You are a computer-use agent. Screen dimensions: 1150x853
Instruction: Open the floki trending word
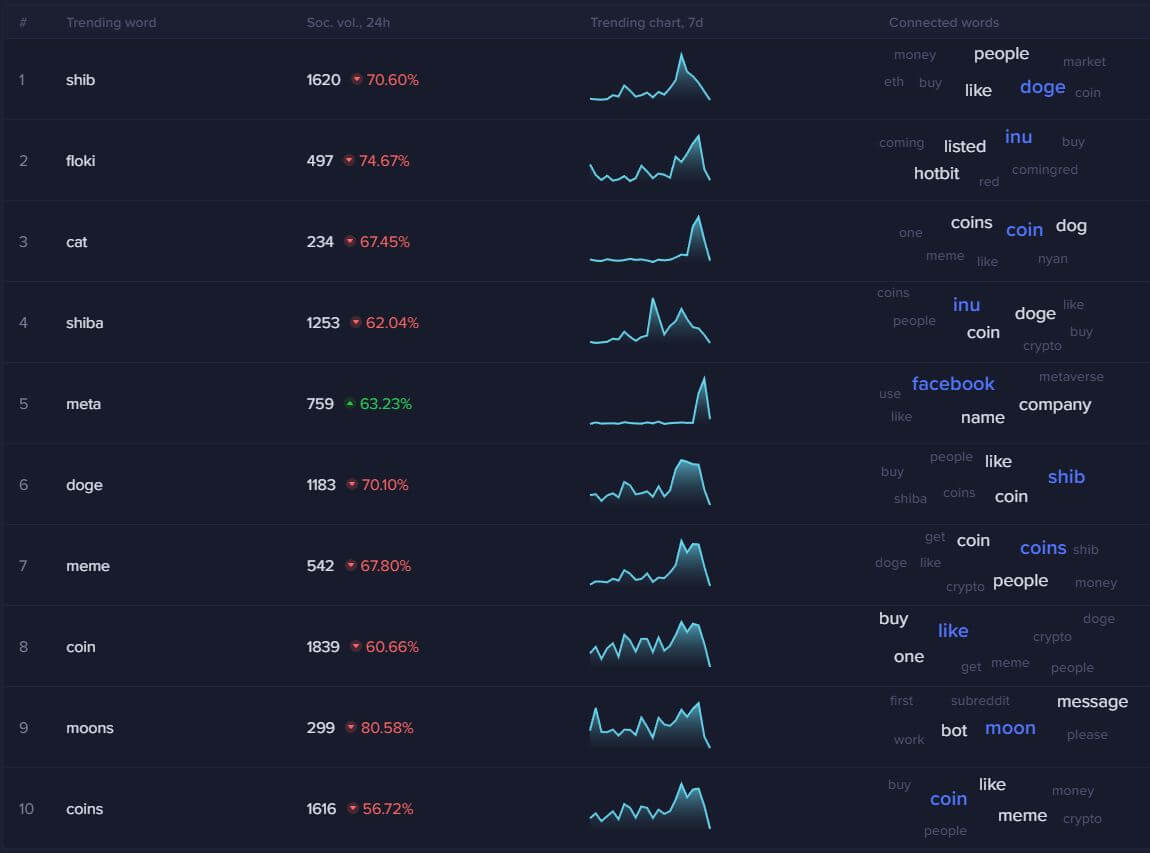click(x=81, y=161)
